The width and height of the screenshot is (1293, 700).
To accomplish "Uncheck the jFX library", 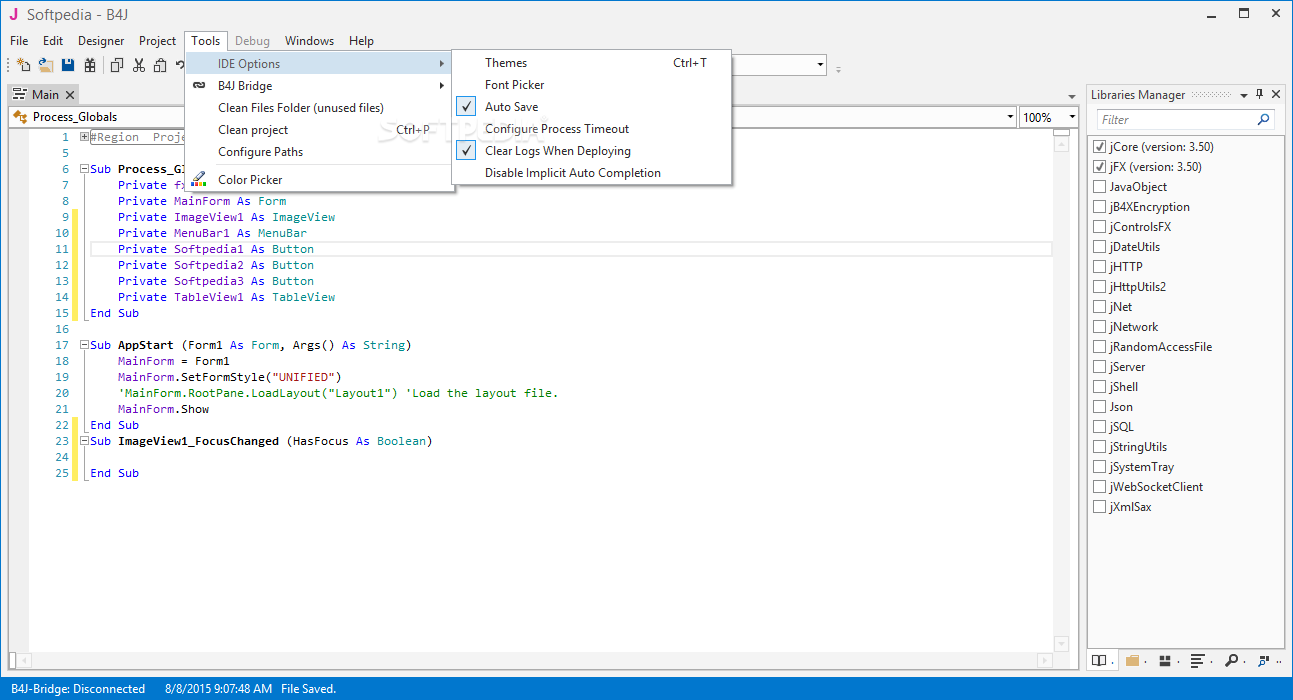I will click(x=1100, y=167).
